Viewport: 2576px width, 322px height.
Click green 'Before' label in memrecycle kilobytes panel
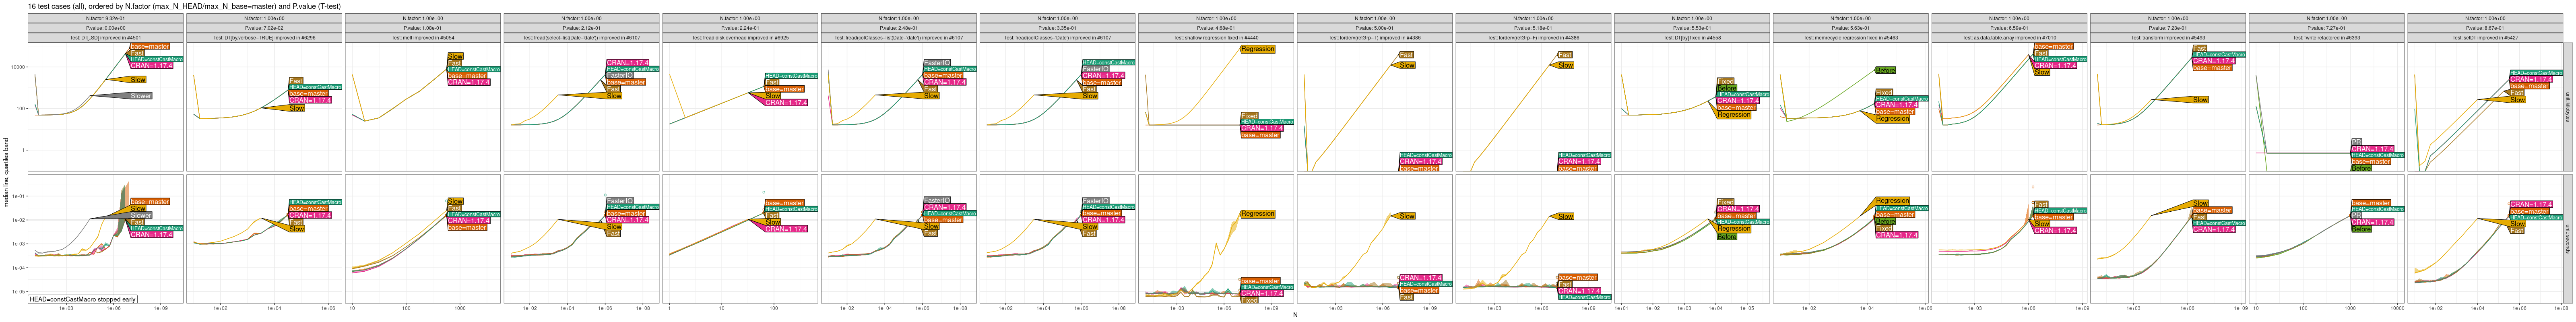(1885, 70)
